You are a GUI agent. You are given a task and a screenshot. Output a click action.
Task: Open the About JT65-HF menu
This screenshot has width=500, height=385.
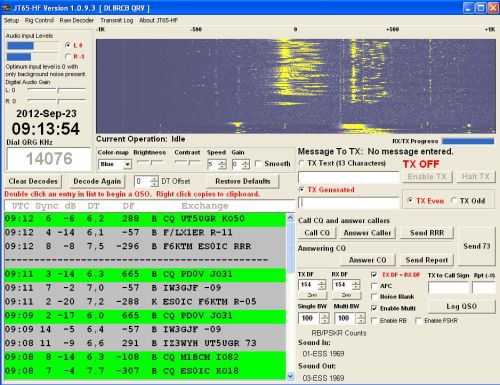[x=158, y=20]
